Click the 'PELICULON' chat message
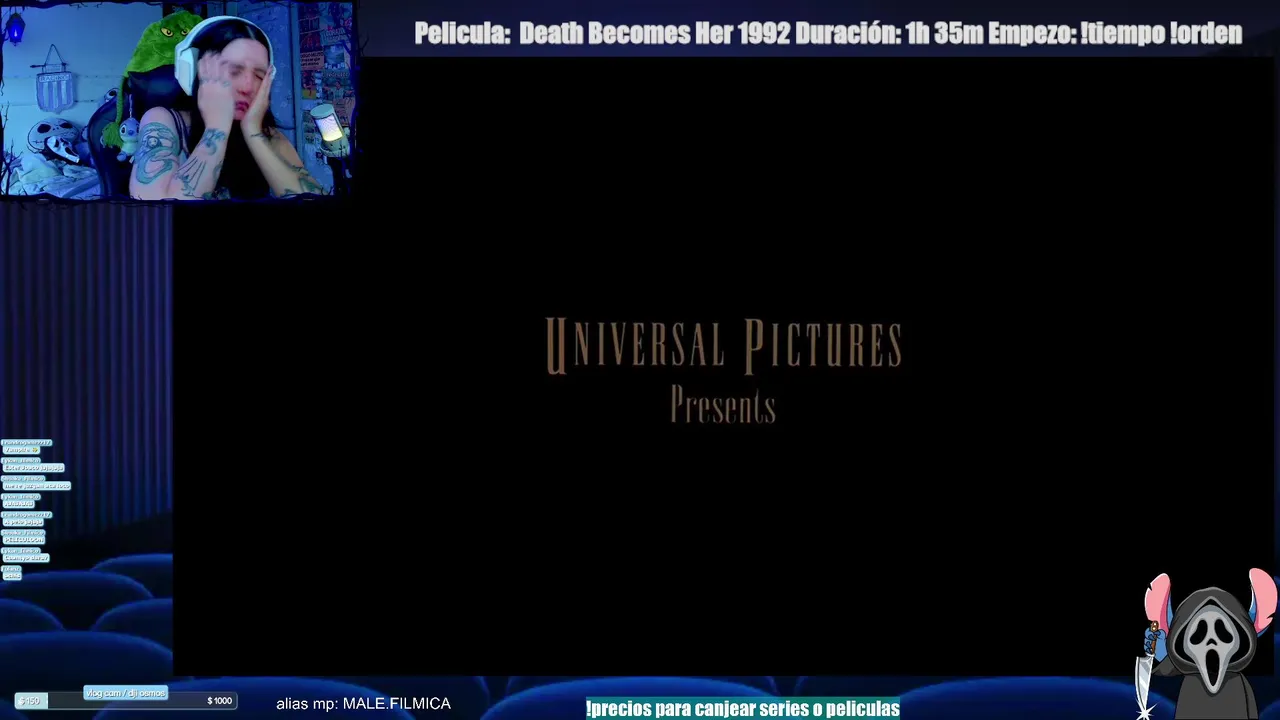1280x720 pixels. [24, 540]
